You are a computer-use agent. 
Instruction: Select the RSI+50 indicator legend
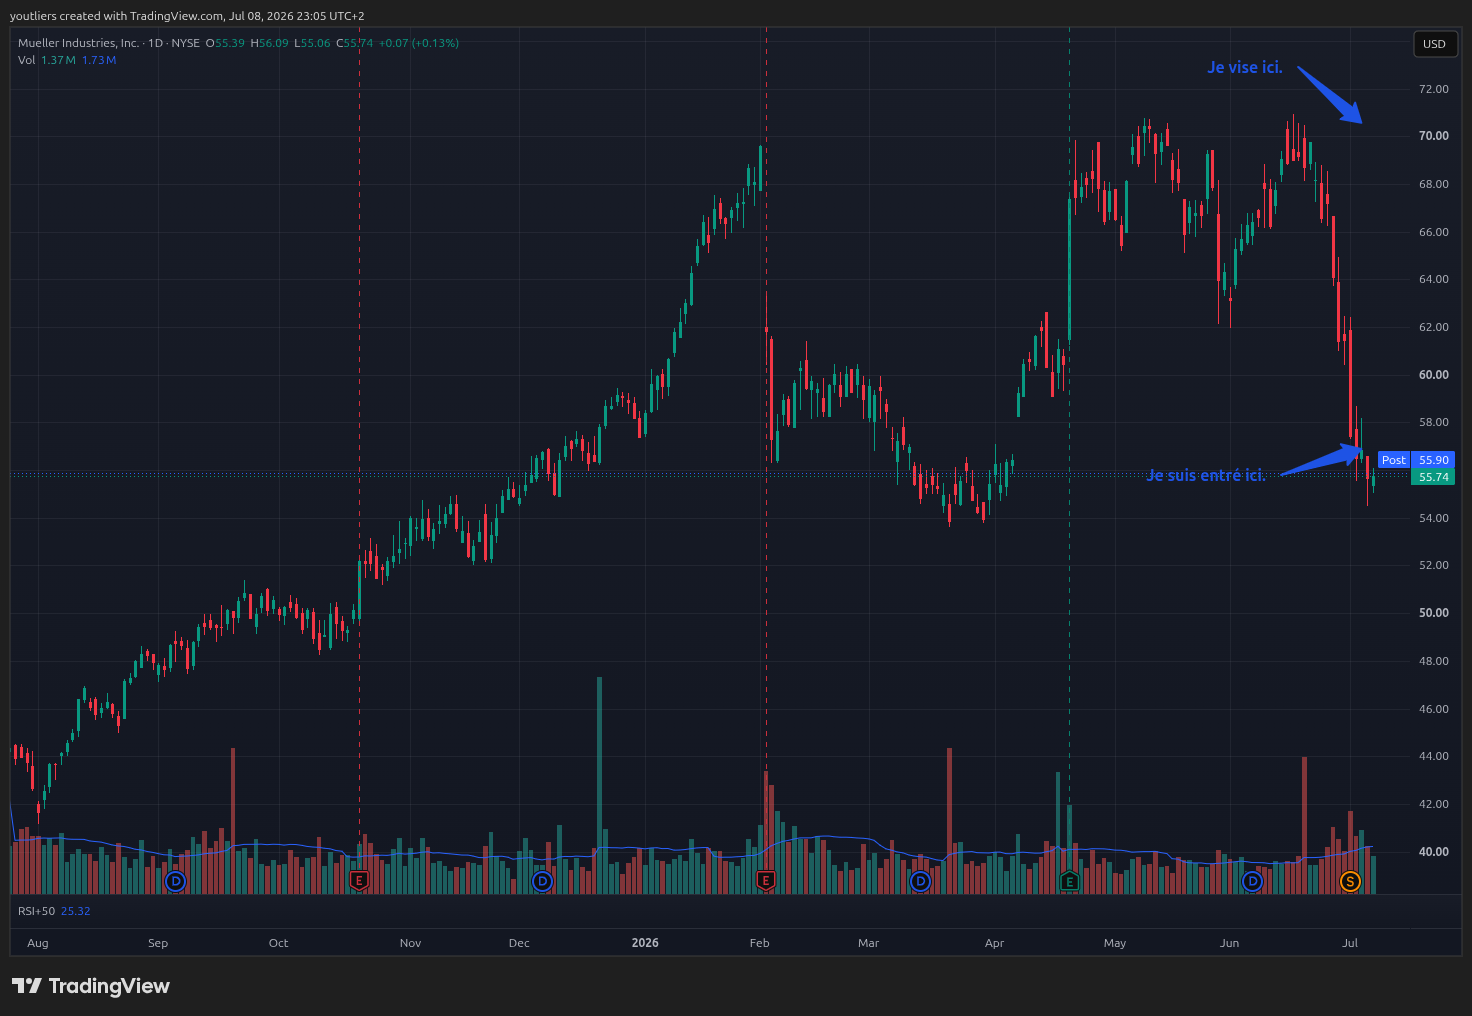(x=36, y=911)
